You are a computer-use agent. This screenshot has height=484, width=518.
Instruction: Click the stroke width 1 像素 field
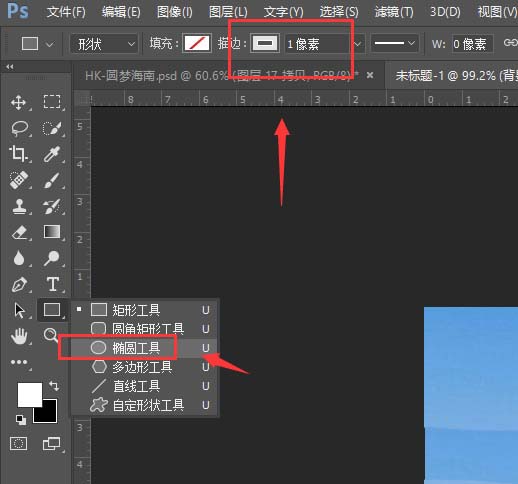[x=317, y=44]
